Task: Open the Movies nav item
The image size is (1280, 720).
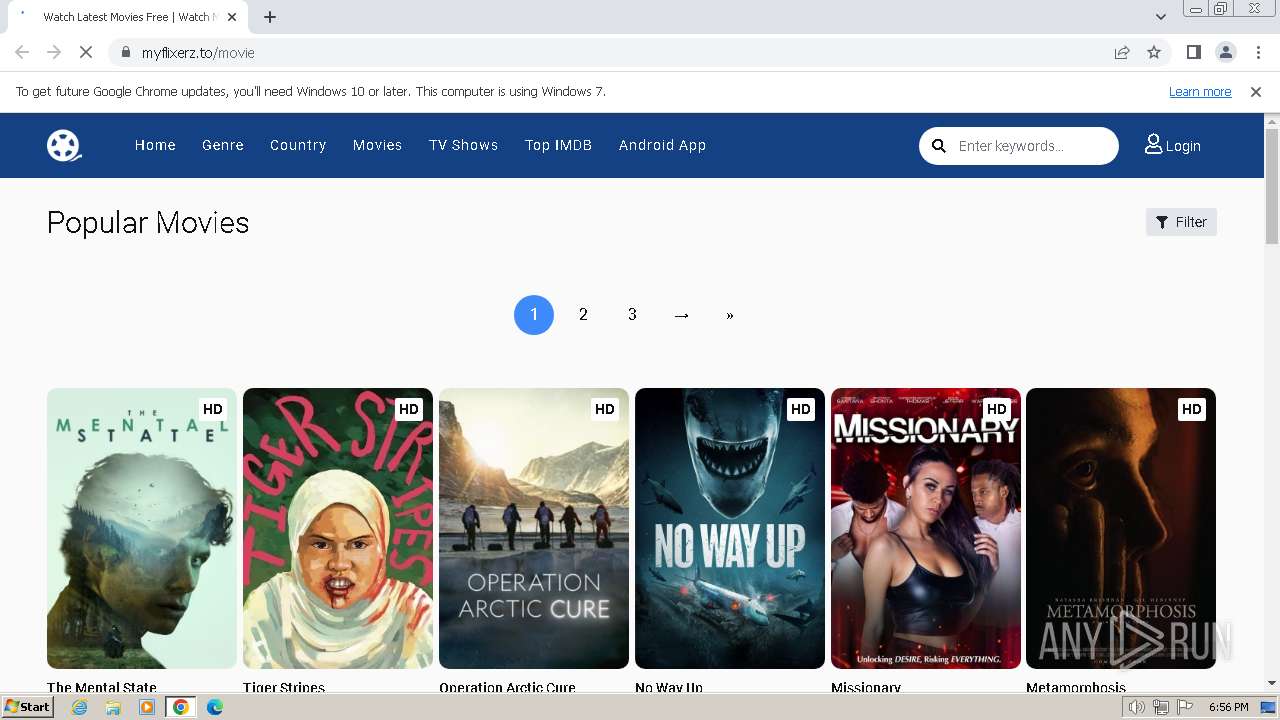Action: [x=377, y=145]
